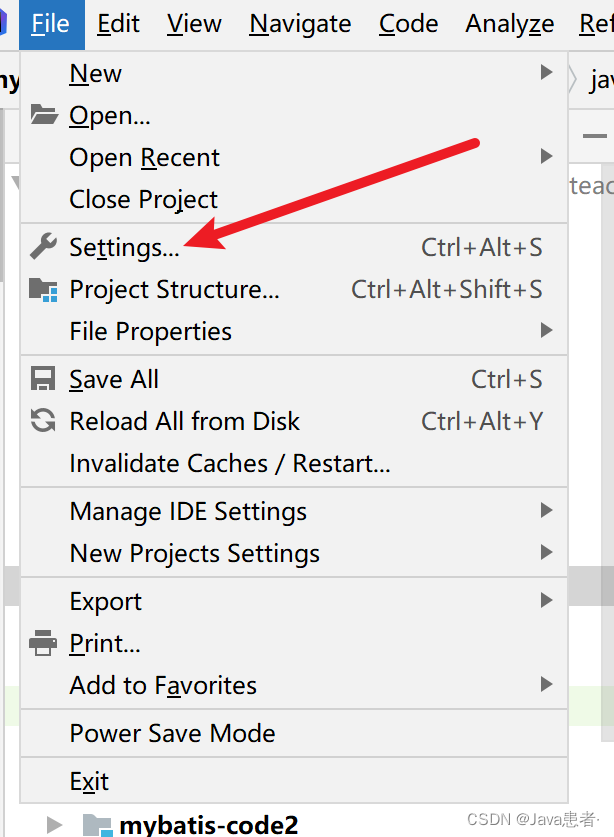Click the Project Structure folder icon
Image resolution: width=614 pixels, height=837 pixels.
(x=43, y=289)
